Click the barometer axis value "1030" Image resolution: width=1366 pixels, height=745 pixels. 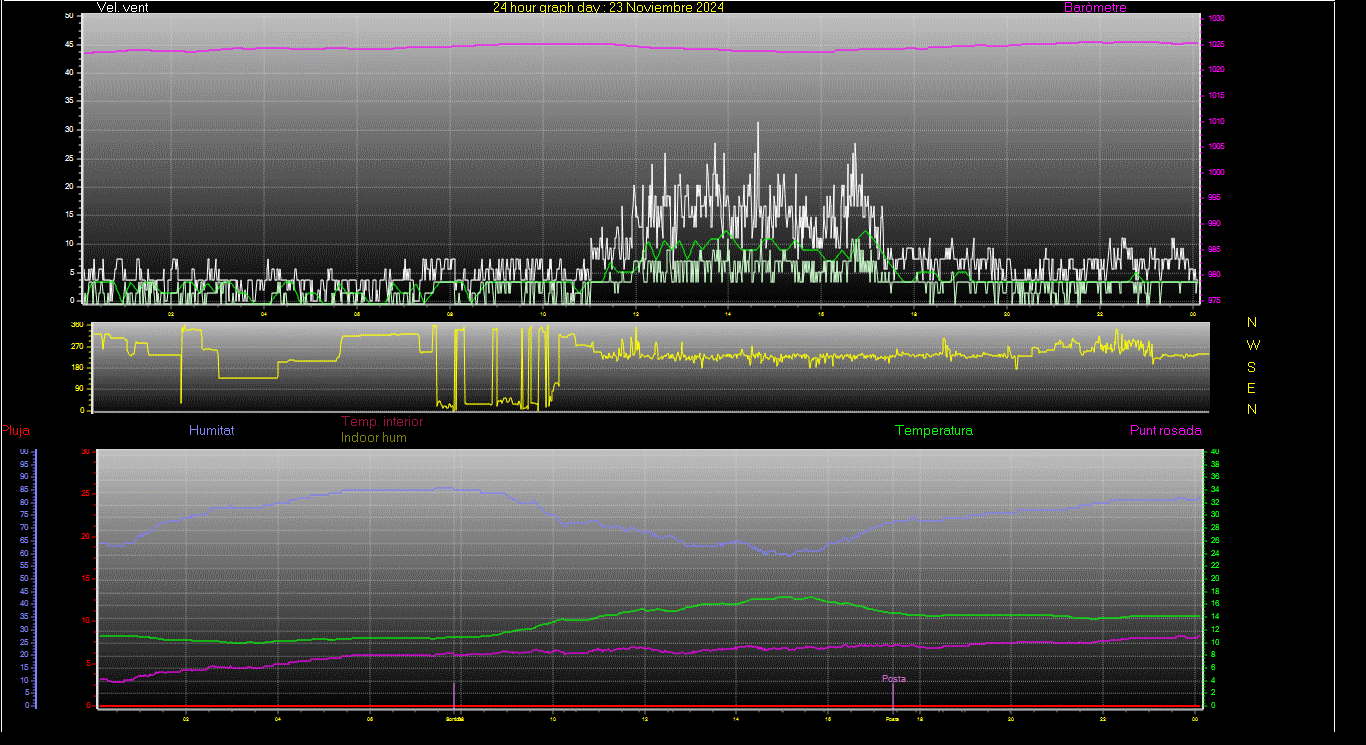(x=1216, y=19)
